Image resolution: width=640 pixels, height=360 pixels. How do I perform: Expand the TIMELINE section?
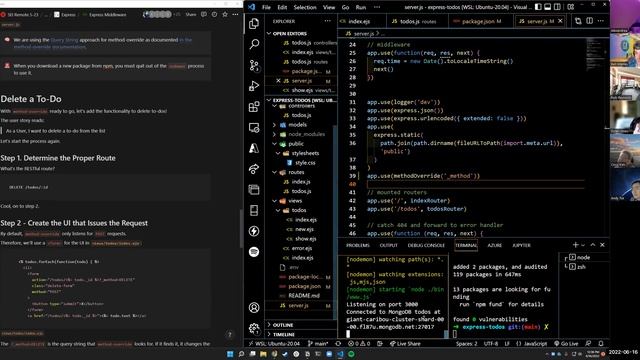click(301, 334)
